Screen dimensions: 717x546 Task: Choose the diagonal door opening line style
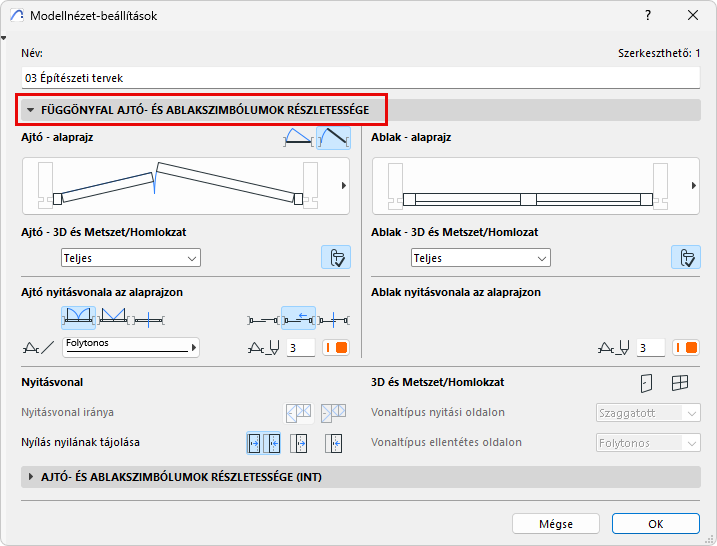(113, 318)
